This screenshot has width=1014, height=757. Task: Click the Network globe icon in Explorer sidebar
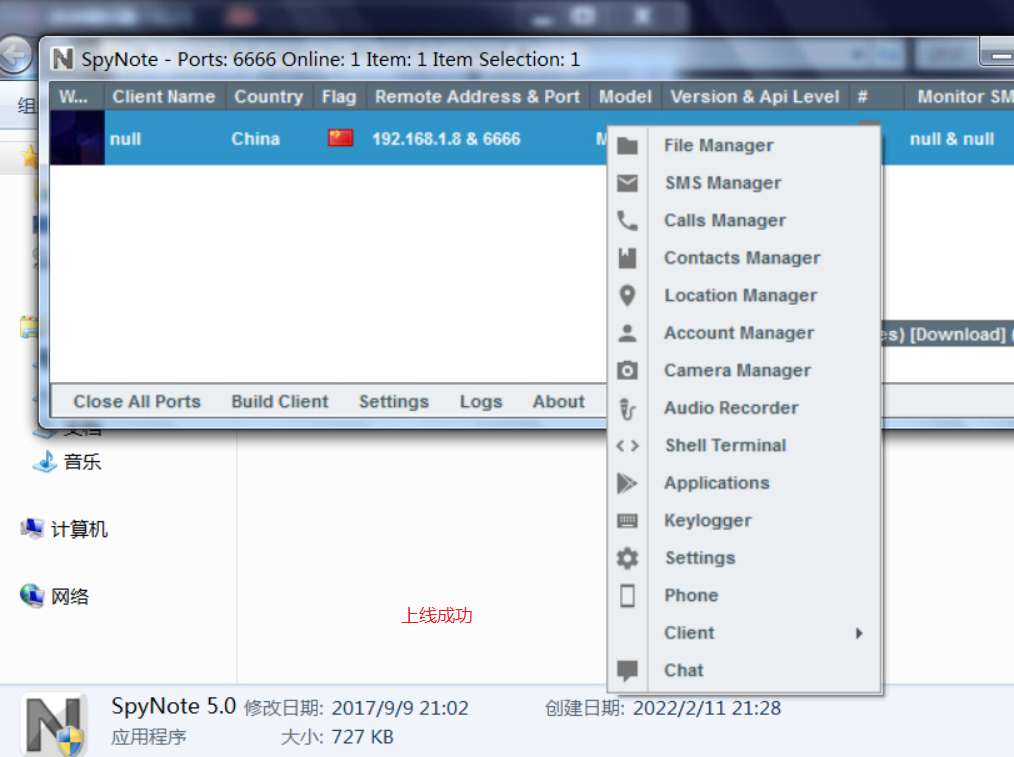click(32, 595)
